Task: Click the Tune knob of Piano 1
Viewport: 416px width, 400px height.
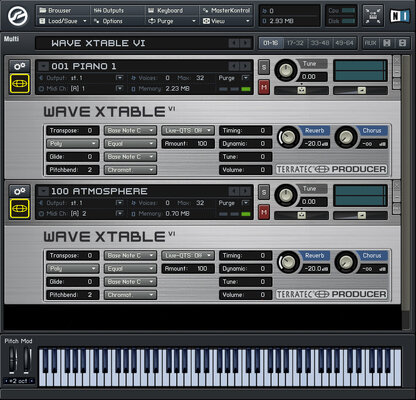Action: point(286,70)
